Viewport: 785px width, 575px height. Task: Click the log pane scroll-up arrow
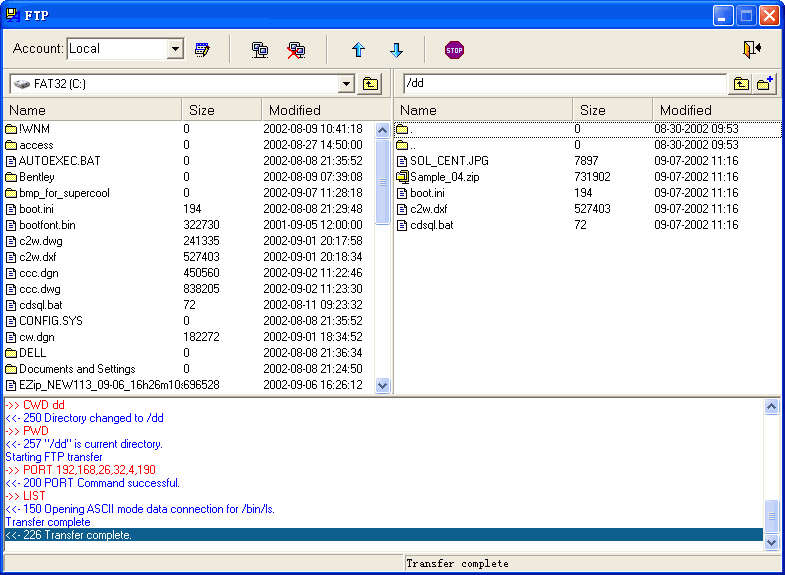tap(771, 407)
